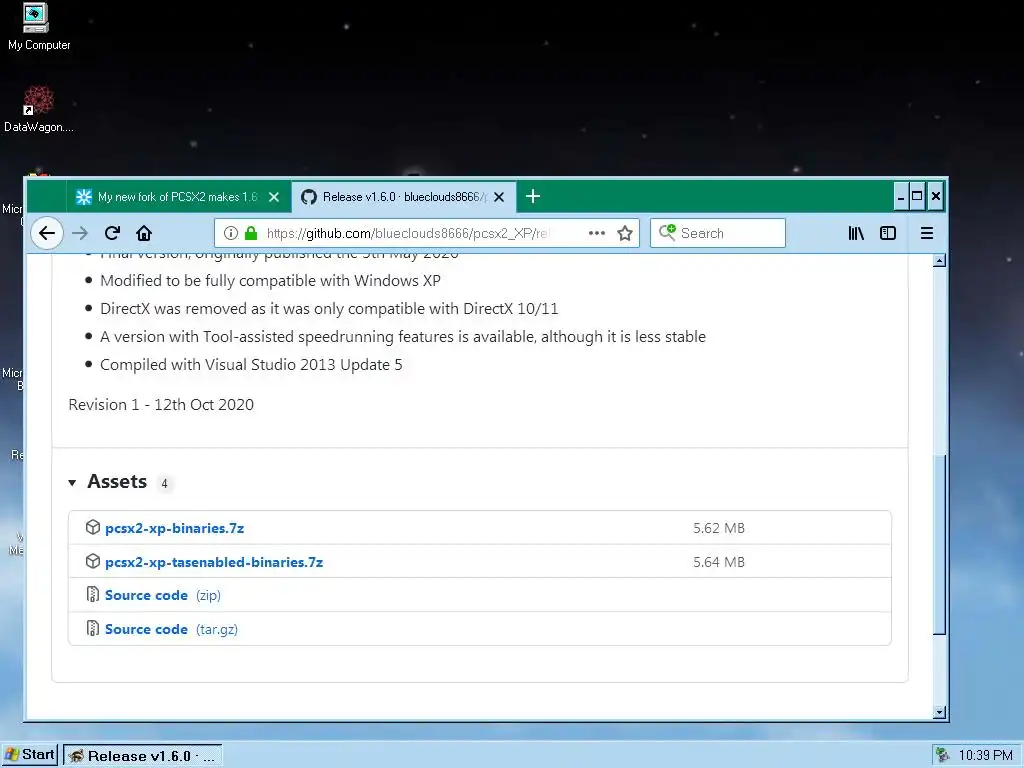Click the taskbar clock showing 10:39 PM
The height and width of the screenshot is (768, 1024).
985,756
